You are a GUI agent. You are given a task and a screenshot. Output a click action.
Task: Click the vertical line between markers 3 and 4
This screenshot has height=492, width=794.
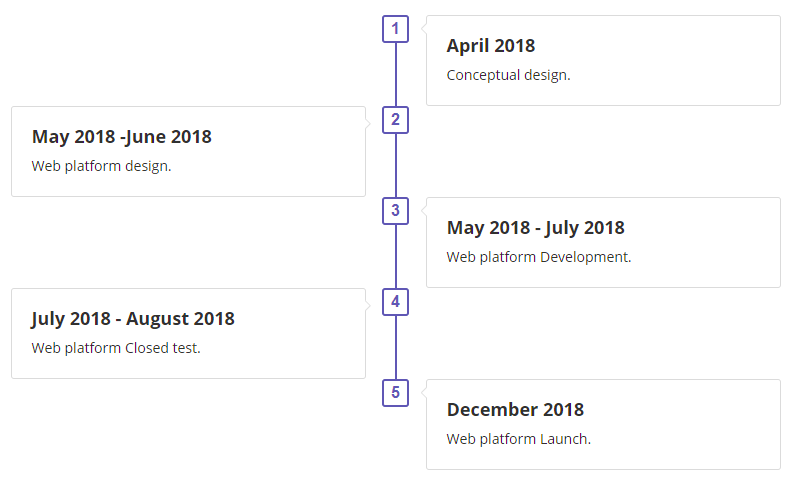(x=395, y=257)
